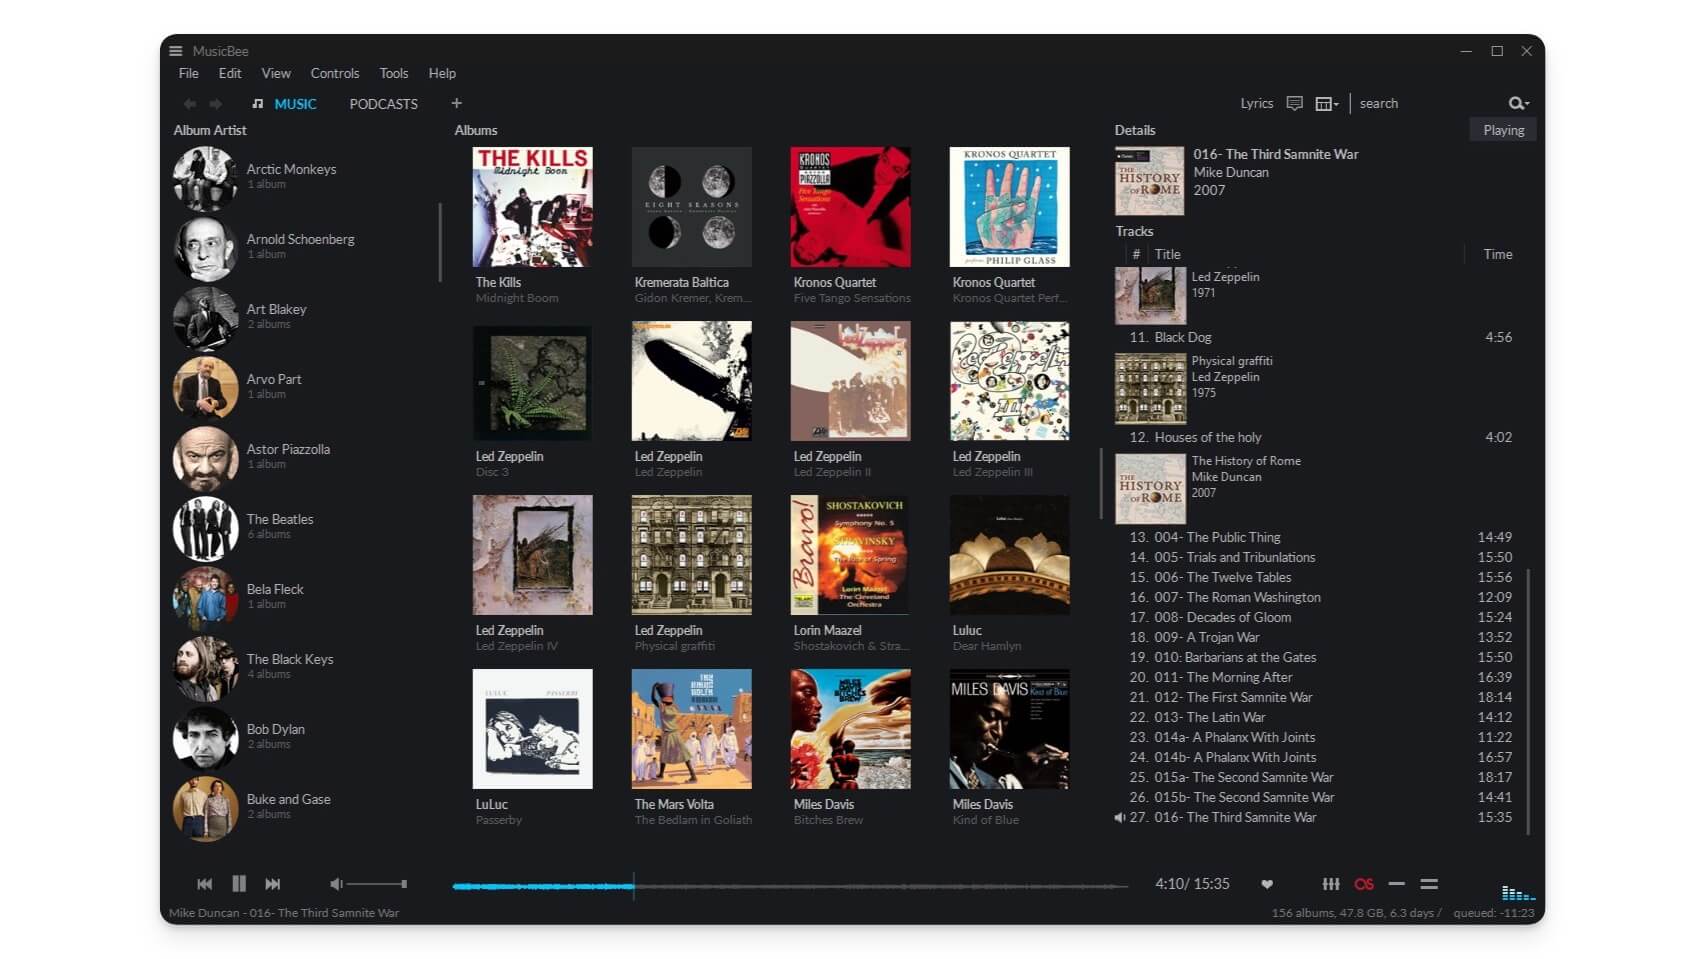Click the red Last.fm scrobble icon
This screenshot has height=959, width=1705.
click(1363, 884)
